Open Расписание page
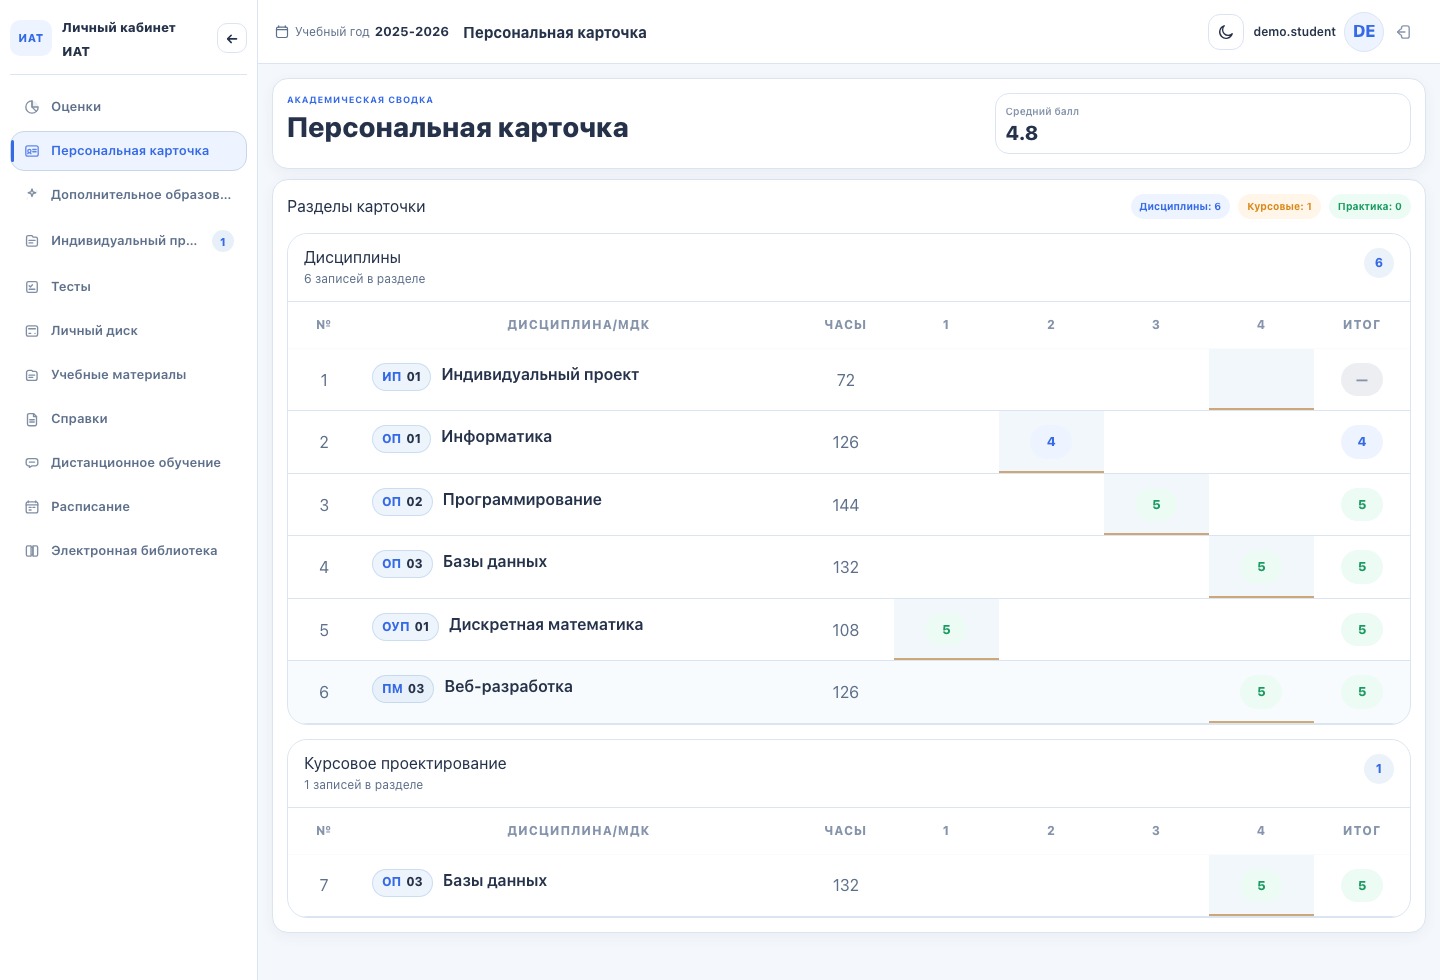This screenshot has height=980, width=1440. pyautogui.click(x=128, y=507)
